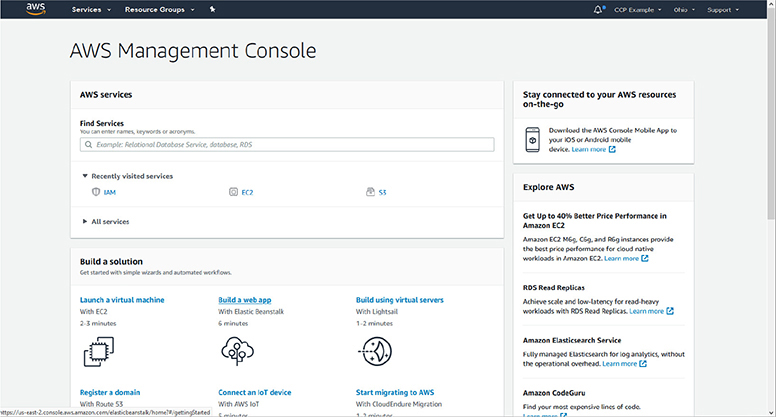Click the mobile phone app icon

[x=533, y=139]
